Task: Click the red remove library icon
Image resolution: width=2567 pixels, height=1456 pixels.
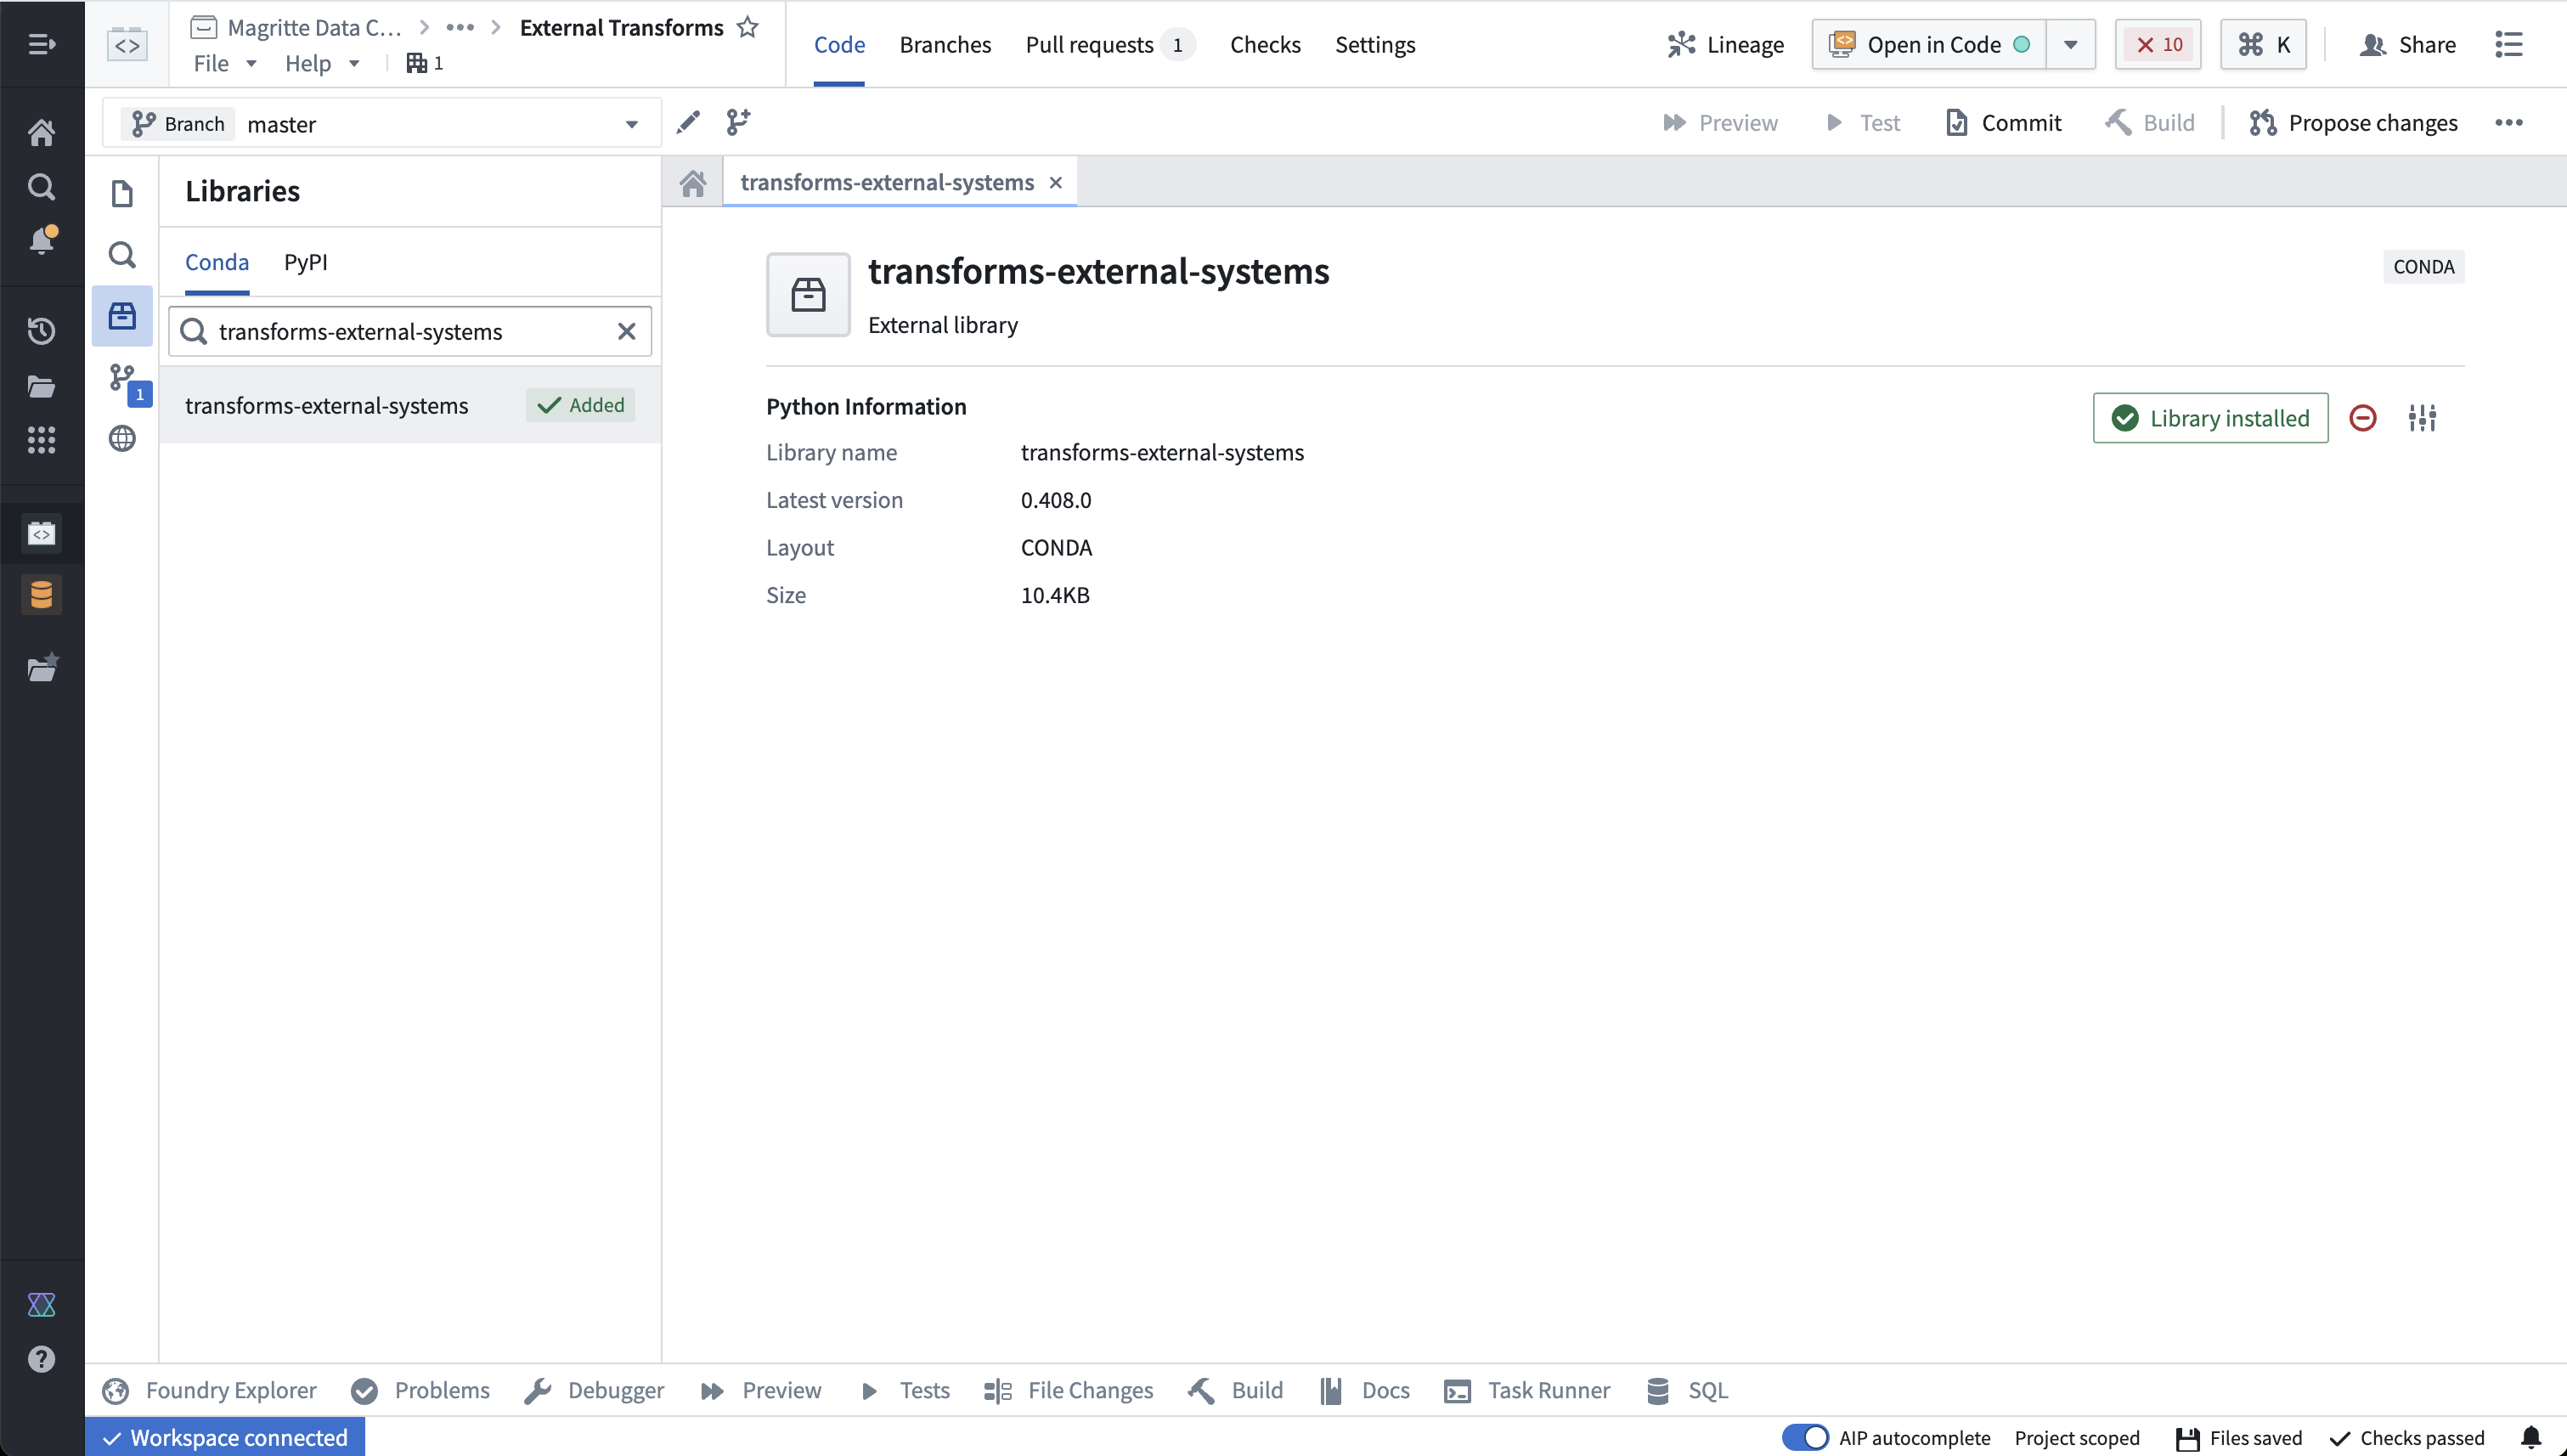Action: click(x=2362, y=418)
